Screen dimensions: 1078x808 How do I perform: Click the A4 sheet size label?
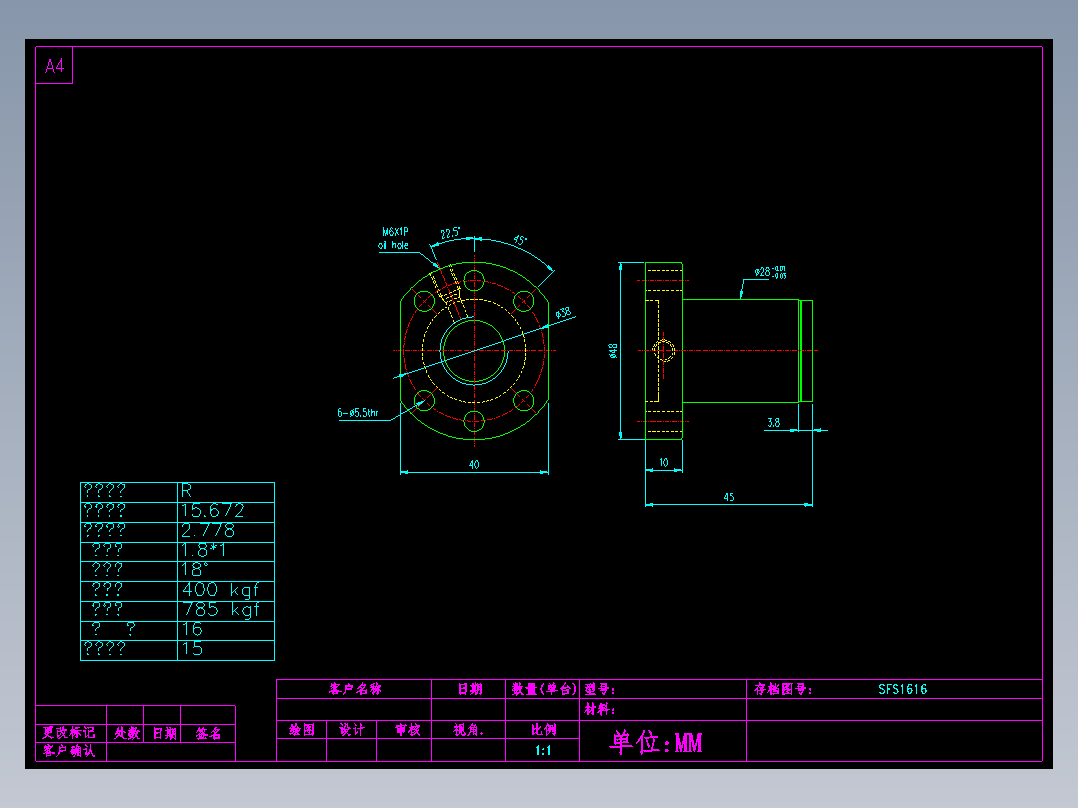coord(54,66)
